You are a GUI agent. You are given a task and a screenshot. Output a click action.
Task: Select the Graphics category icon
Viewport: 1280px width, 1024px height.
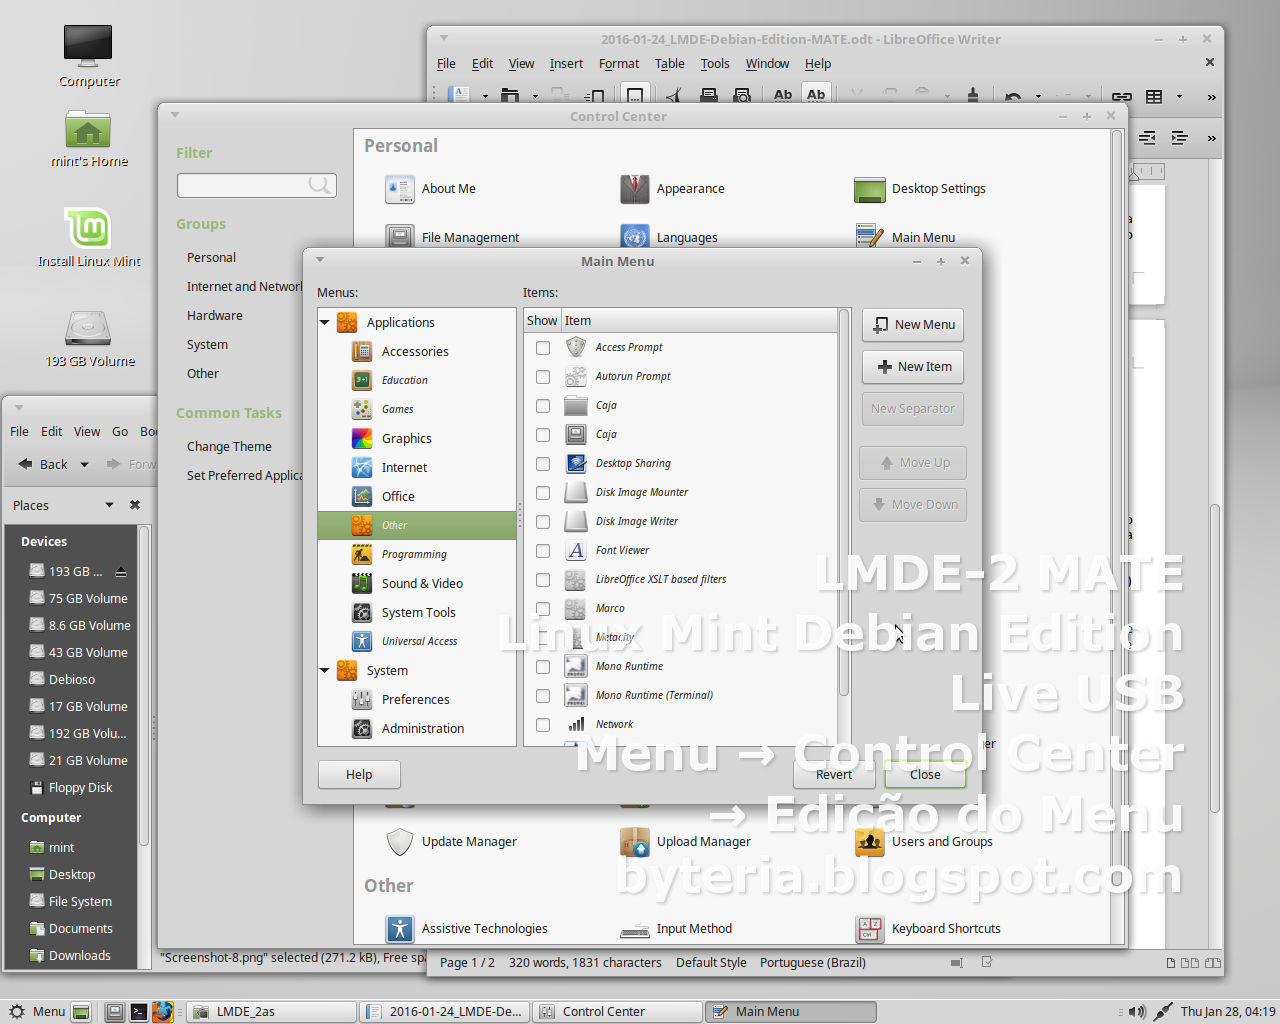362,438
